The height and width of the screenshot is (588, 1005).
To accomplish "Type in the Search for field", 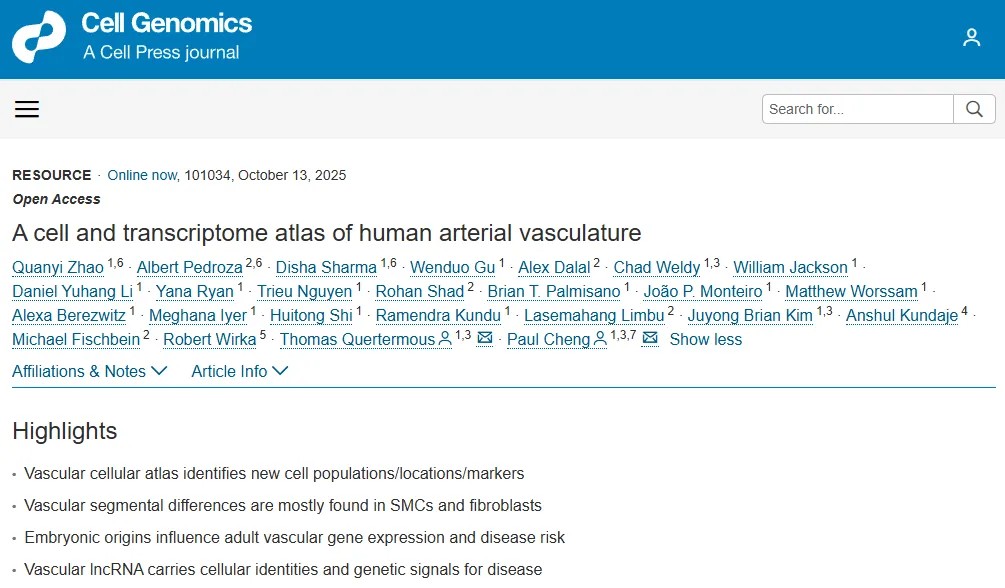I will point(857,109).
